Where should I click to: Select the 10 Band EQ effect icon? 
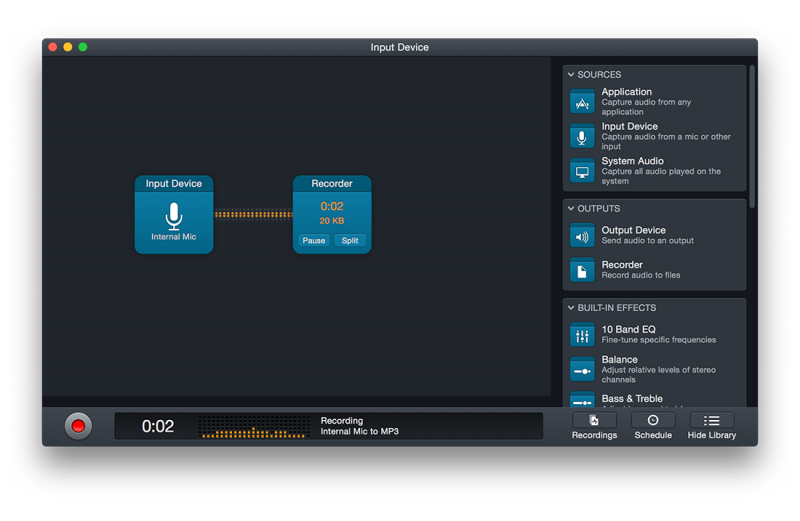tap(582, 335)
